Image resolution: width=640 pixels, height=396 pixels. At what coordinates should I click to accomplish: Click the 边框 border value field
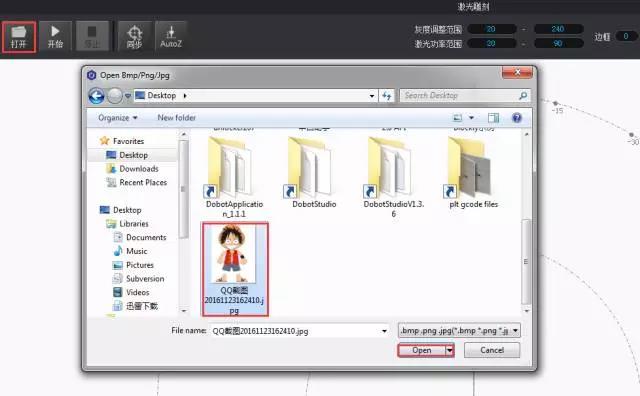(x=627, y=36)
